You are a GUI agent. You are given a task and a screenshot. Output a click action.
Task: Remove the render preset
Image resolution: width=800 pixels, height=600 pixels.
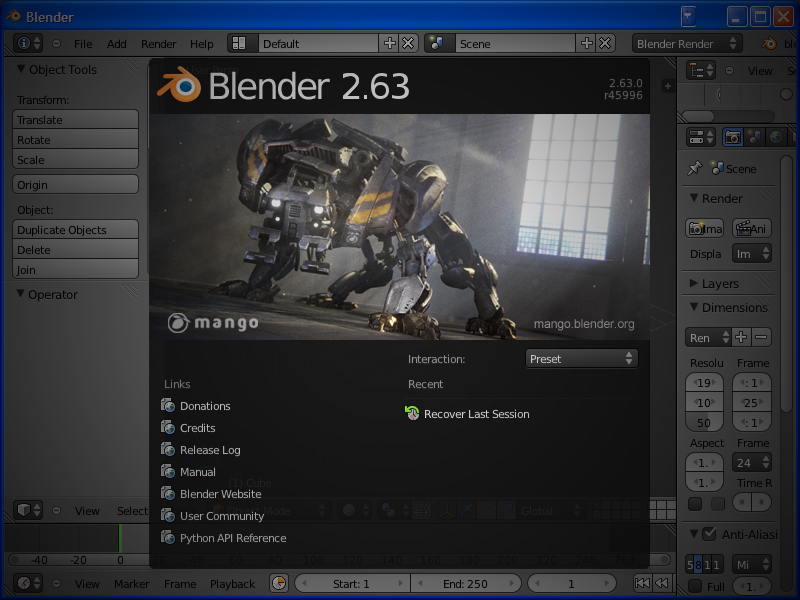(761, 337)
